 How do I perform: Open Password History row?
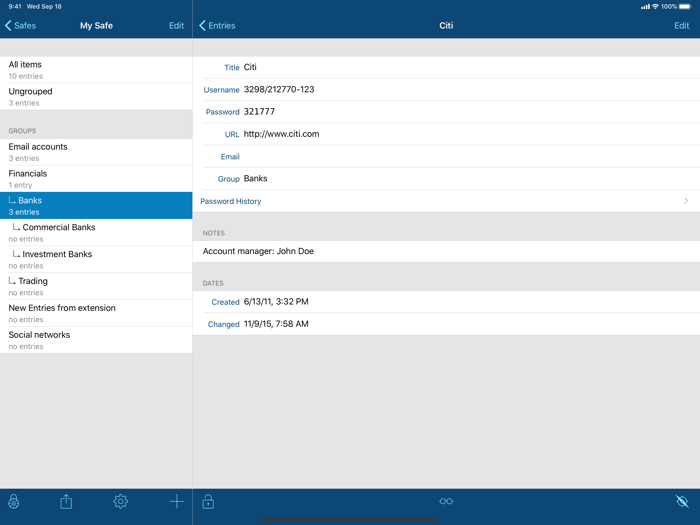pos(446,201)
